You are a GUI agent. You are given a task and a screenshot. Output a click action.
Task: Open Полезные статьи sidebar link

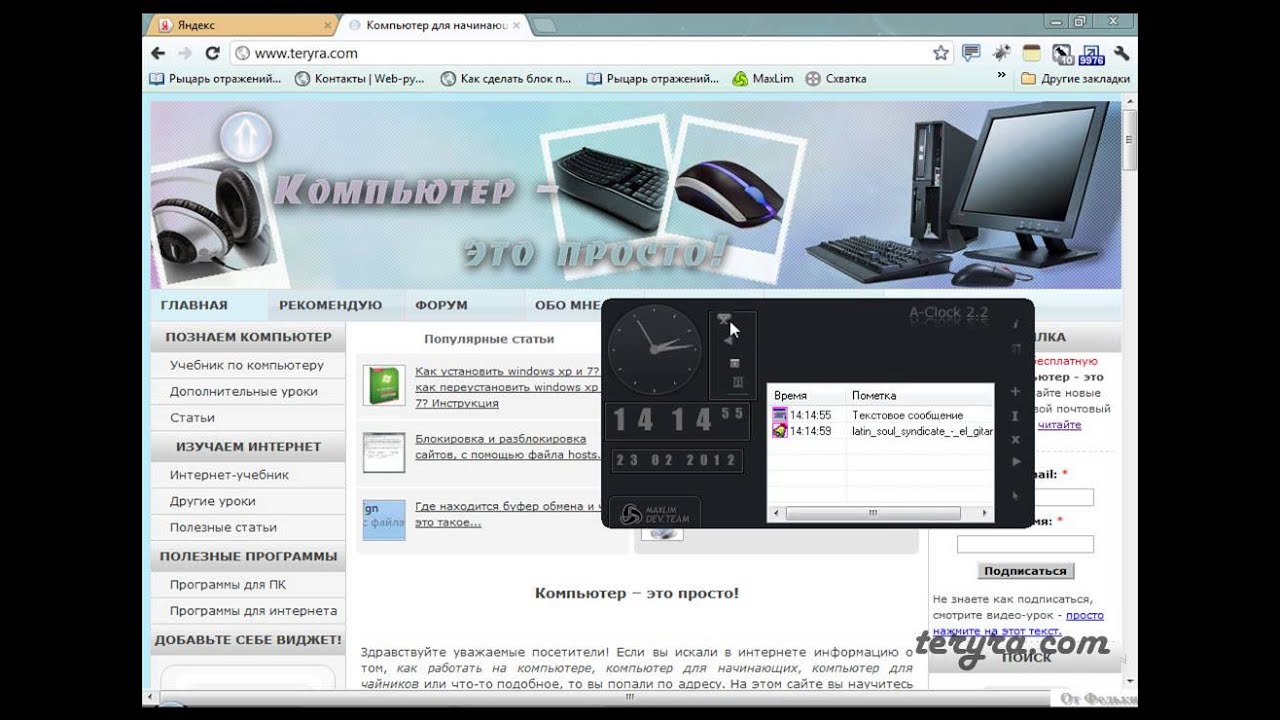(223, 527)
